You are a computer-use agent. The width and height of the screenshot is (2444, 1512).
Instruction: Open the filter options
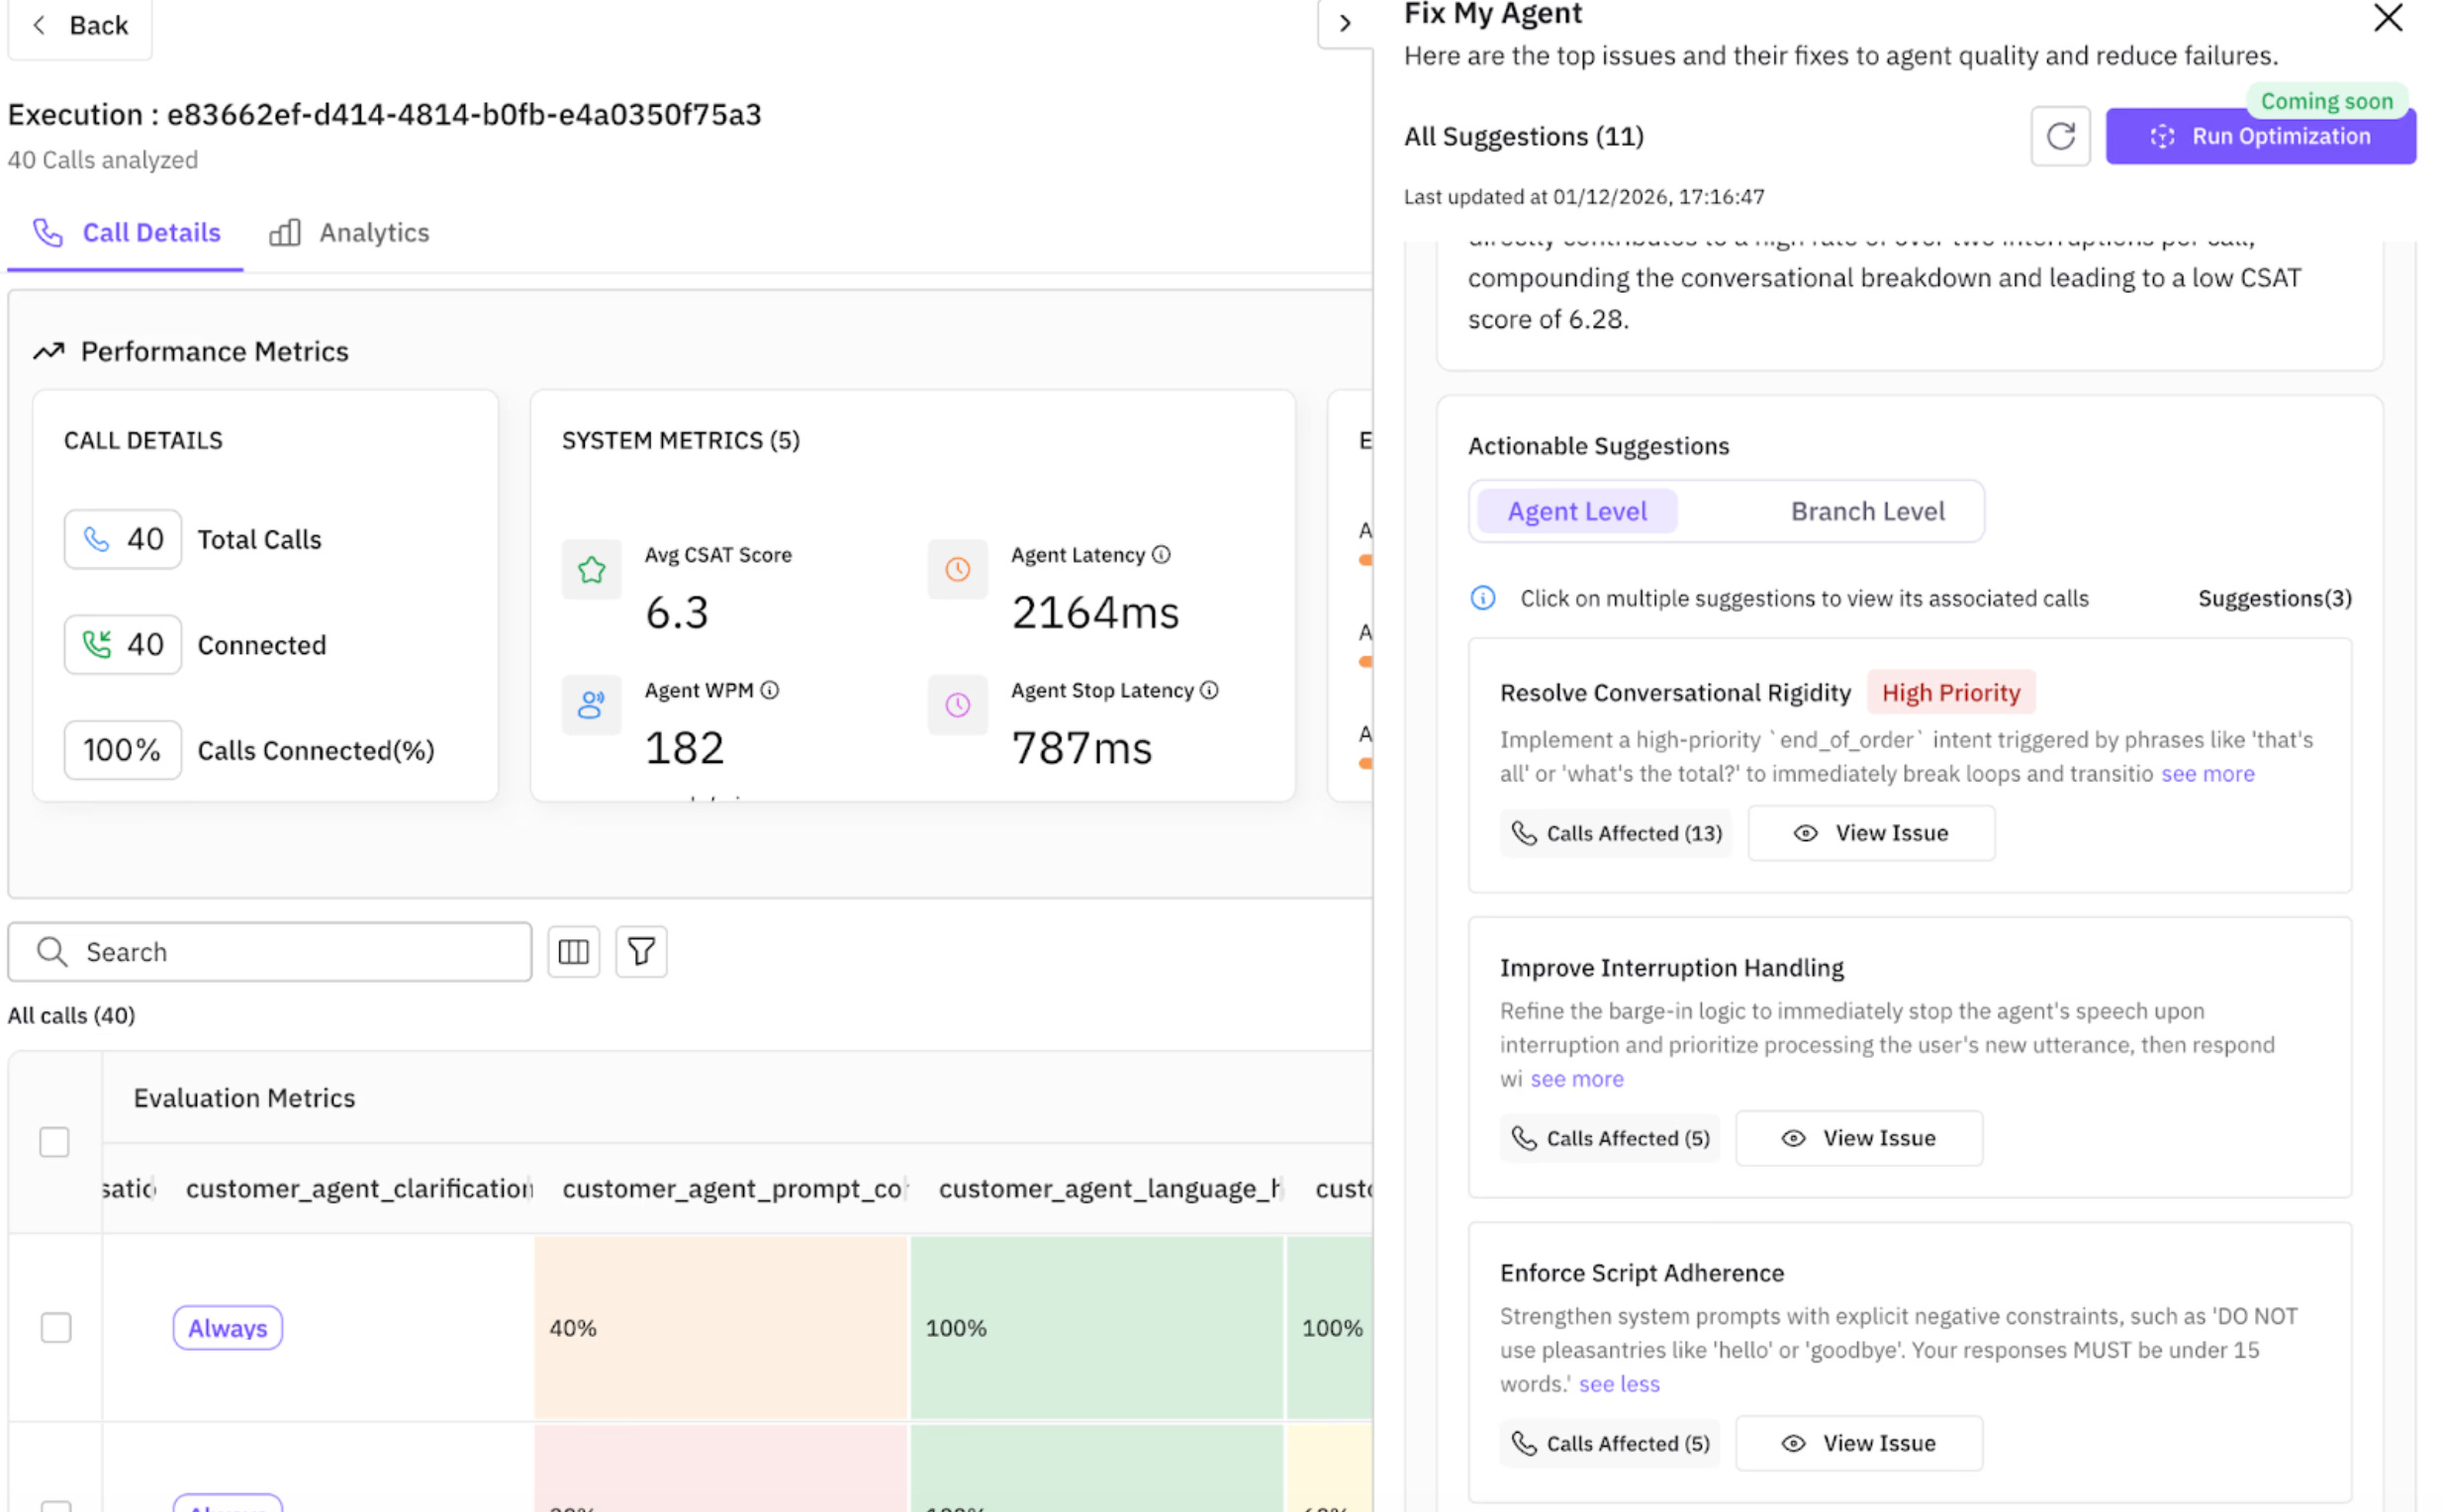(641, 951)
